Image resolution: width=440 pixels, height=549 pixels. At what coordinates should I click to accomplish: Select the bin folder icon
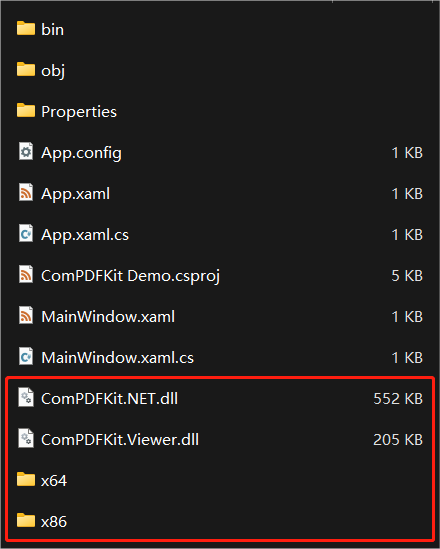[x=26, y=28]
